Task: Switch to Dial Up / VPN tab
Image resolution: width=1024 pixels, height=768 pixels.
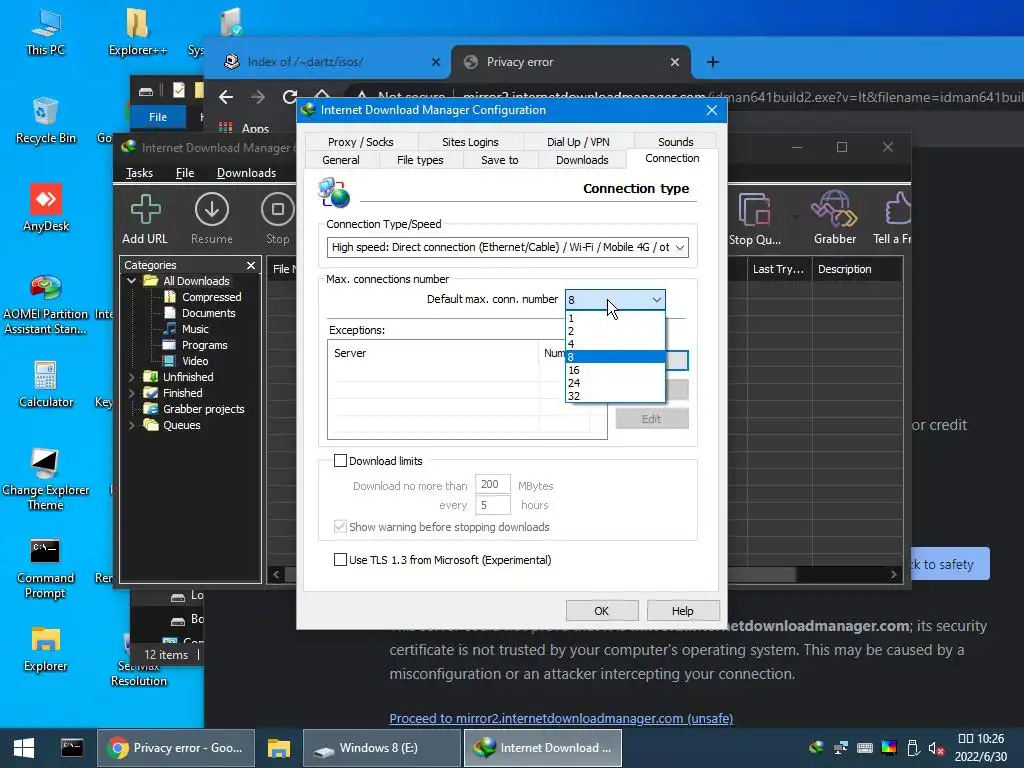Action: (x=578, y=142)
